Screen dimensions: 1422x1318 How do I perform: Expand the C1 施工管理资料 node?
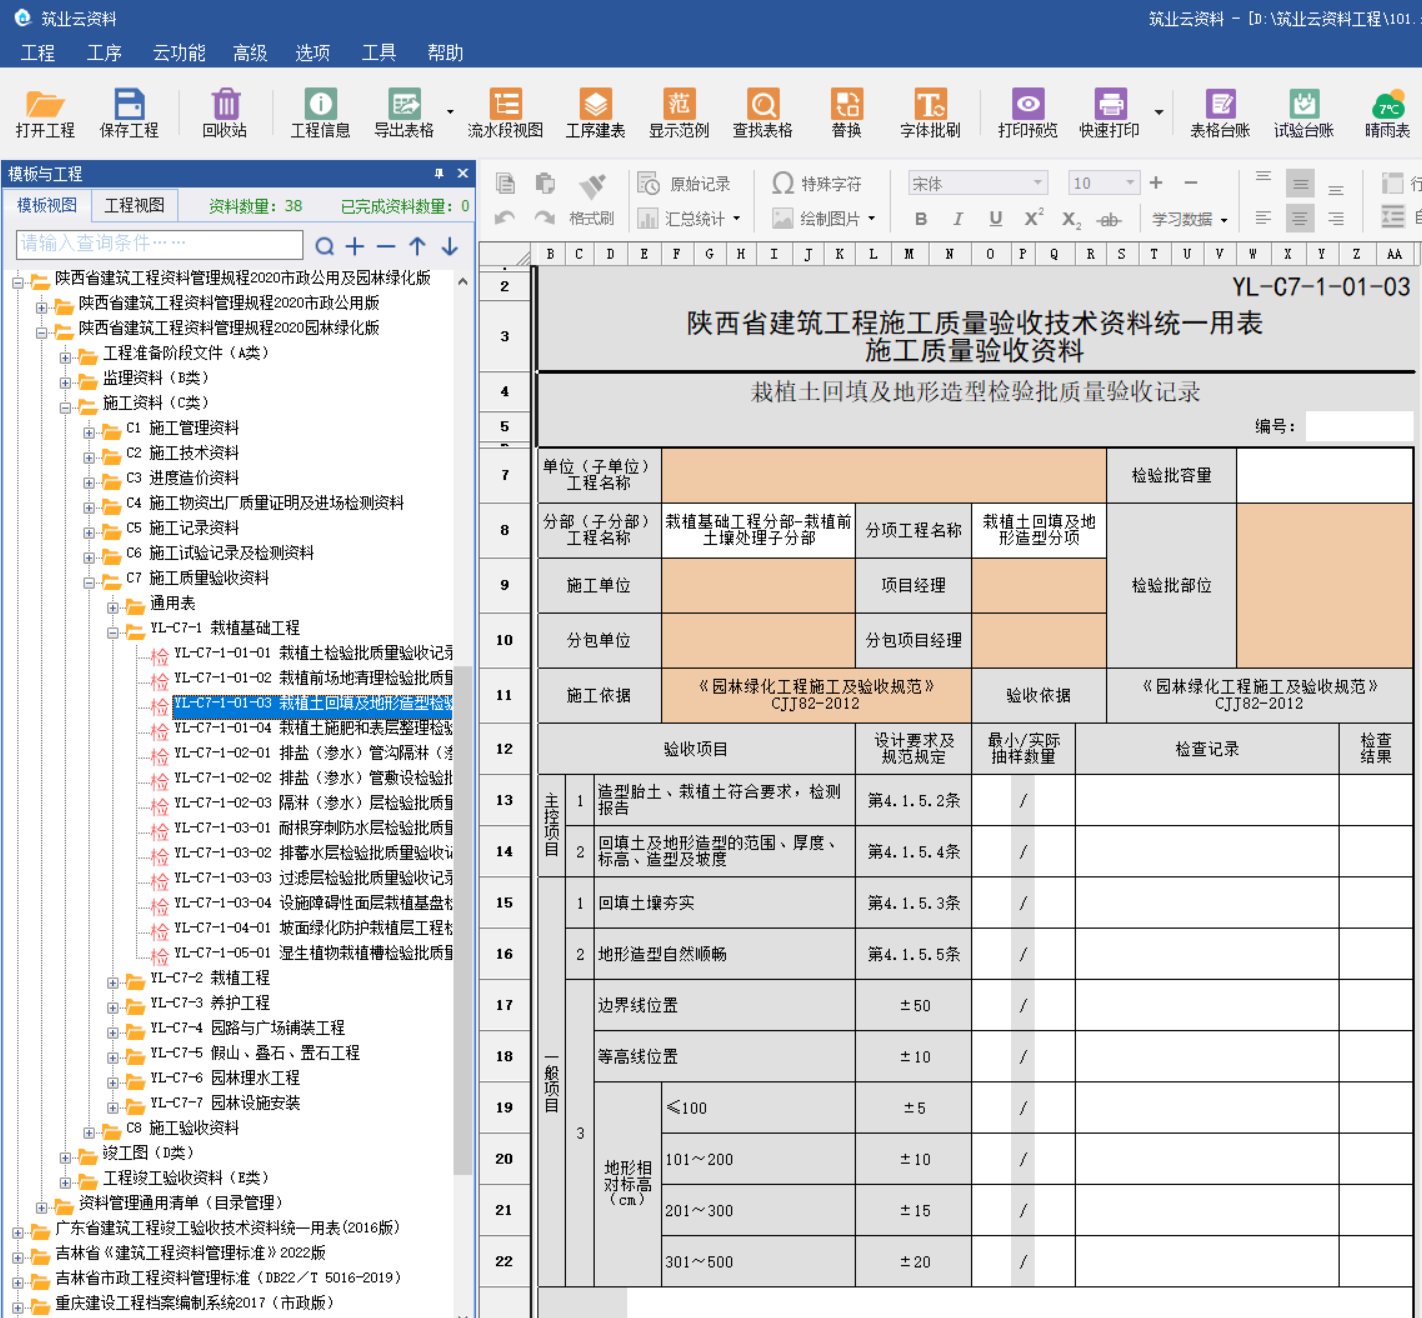pyautogui.click(x=88, y=432)
